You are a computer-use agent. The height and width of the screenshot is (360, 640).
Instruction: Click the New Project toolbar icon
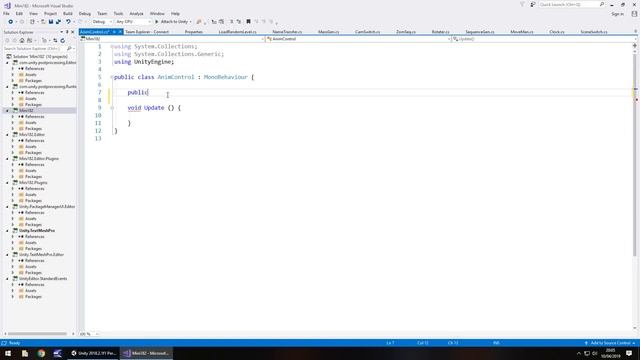coord(32,22)
